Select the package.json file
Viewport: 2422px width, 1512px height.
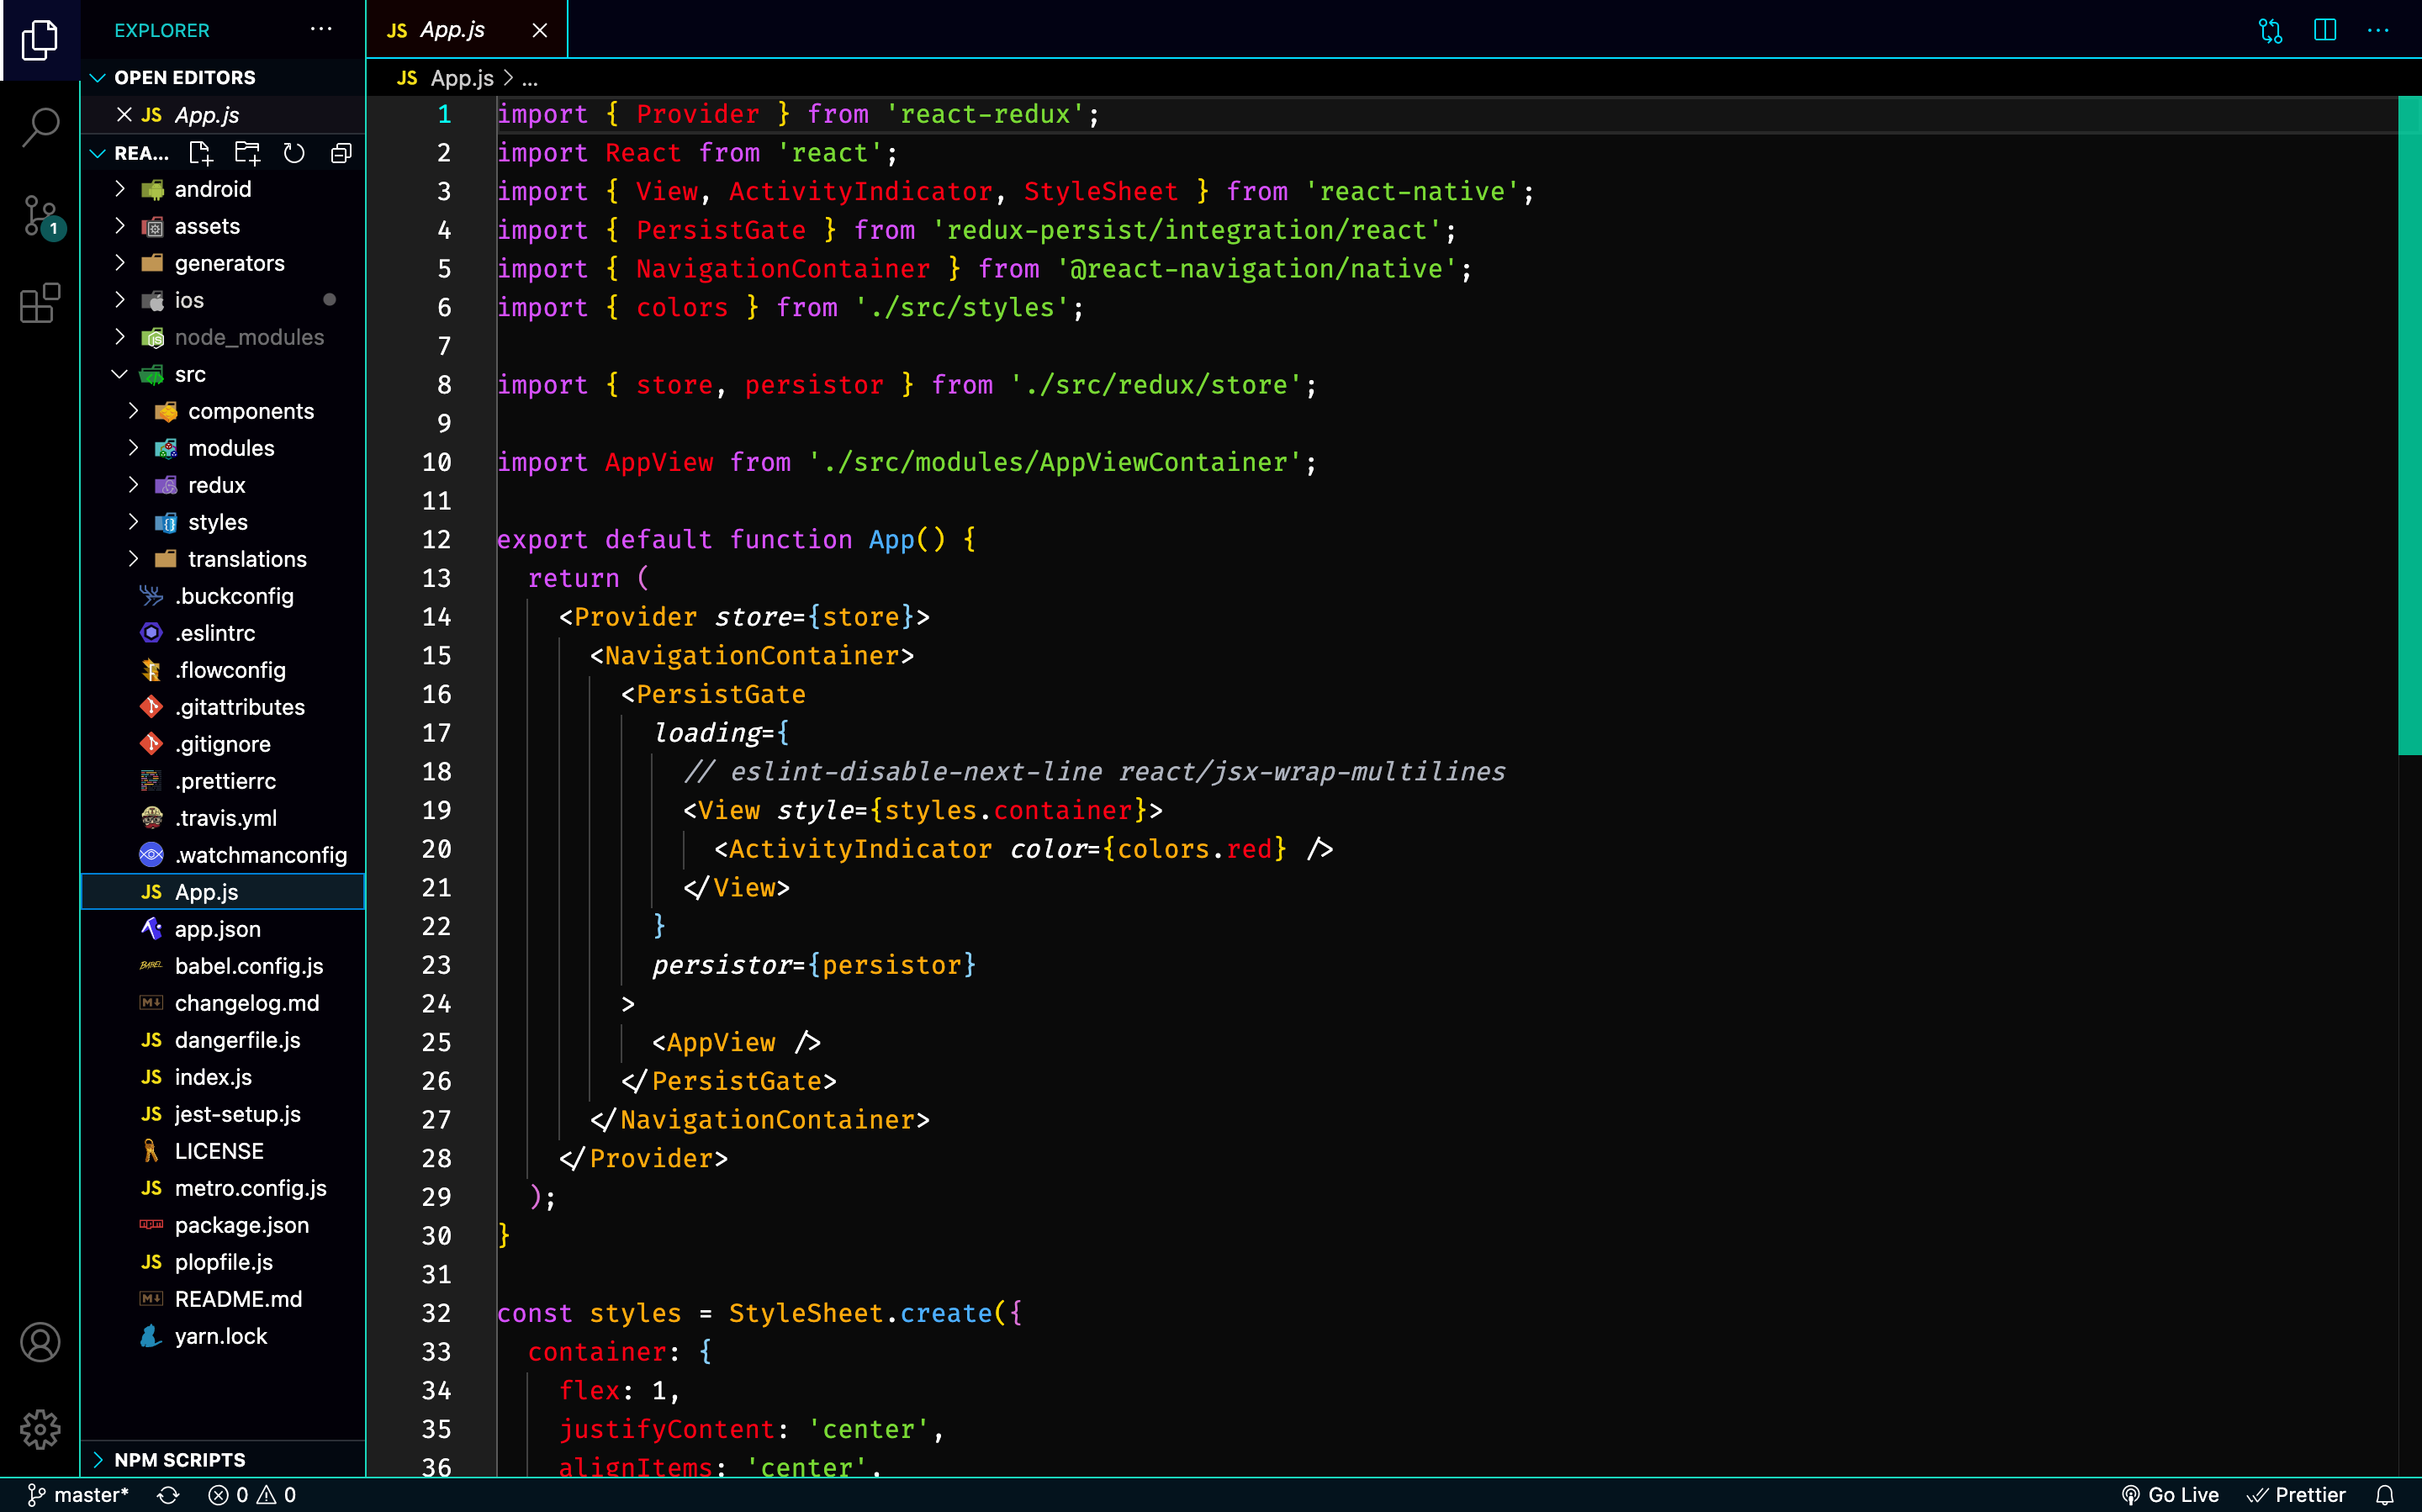click(x=241, y=1225)
